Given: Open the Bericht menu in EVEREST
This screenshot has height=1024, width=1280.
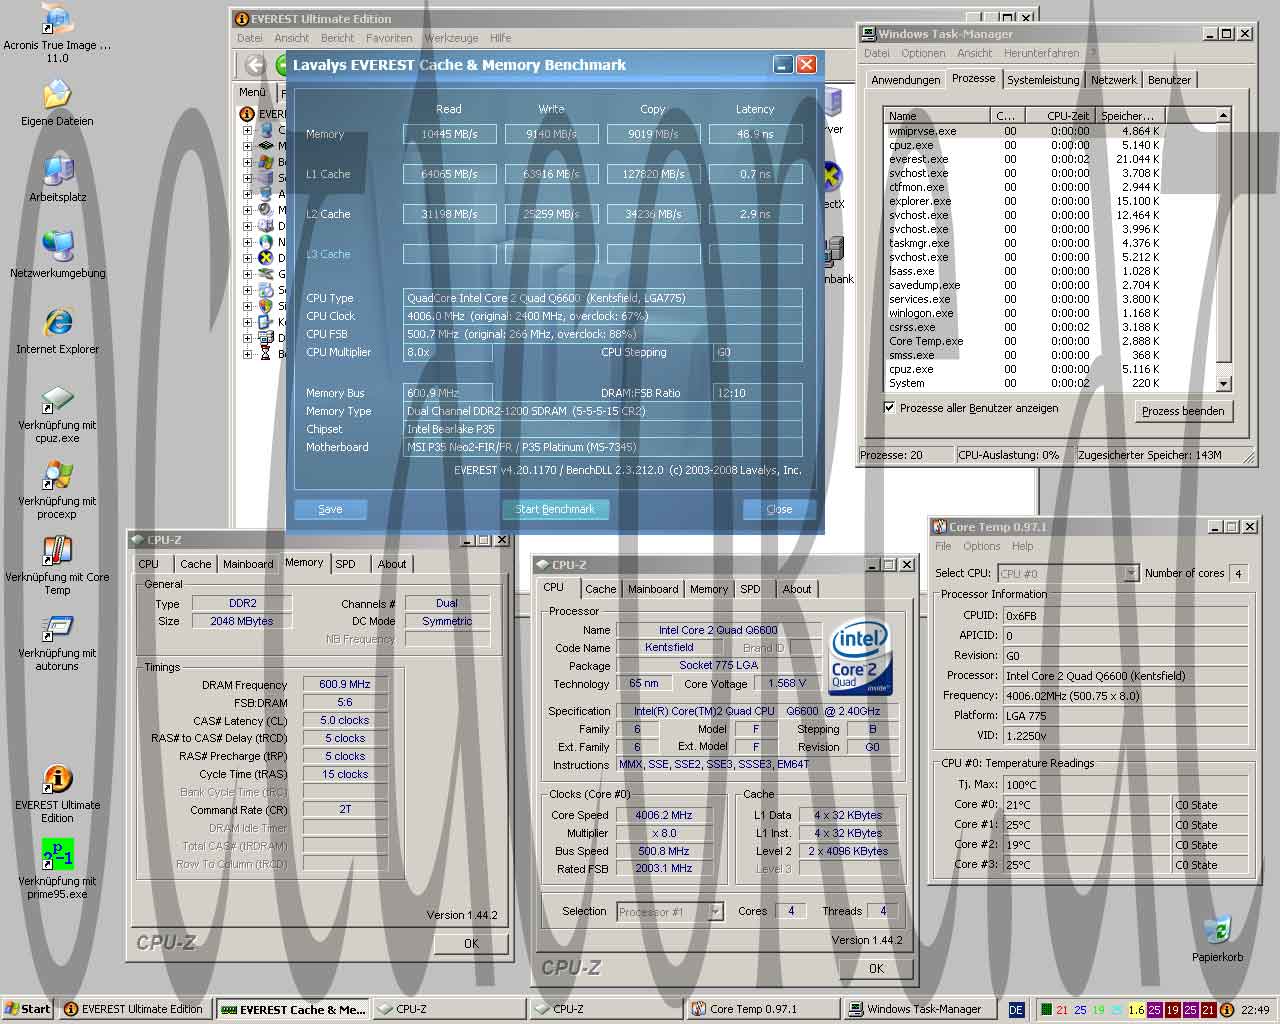Looking at the screenshot, I should [x=337, y=38].
